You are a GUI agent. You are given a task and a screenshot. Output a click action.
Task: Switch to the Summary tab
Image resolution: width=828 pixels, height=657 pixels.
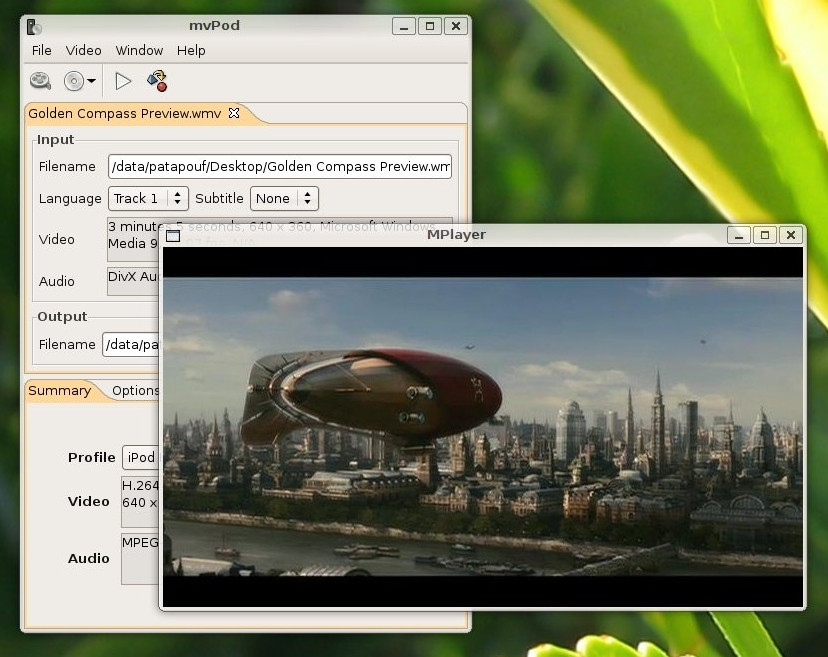pos(60,390)
